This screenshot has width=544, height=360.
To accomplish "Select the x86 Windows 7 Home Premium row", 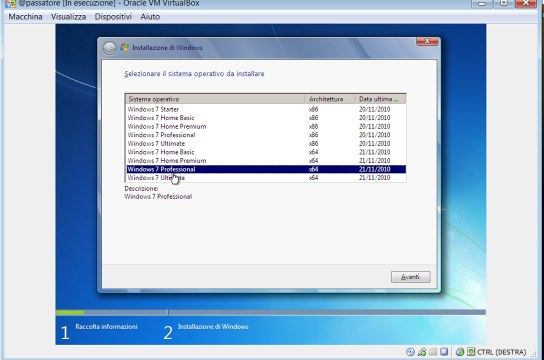I will click(266, 126).
